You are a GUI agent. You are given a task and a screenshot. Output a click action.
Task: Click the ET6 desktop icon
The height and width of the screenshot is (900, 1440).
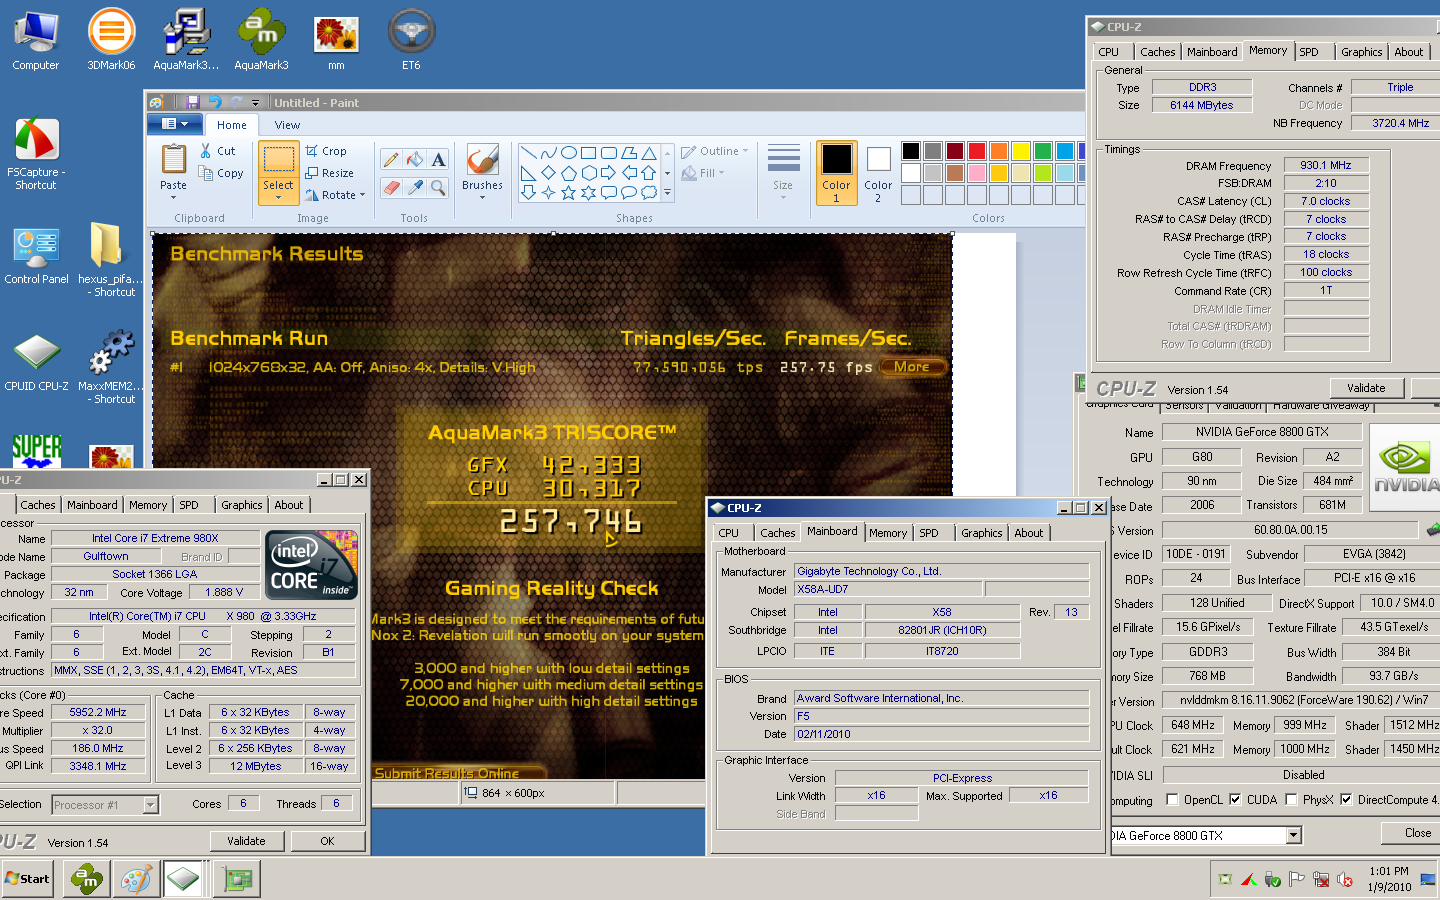(411, 40)
